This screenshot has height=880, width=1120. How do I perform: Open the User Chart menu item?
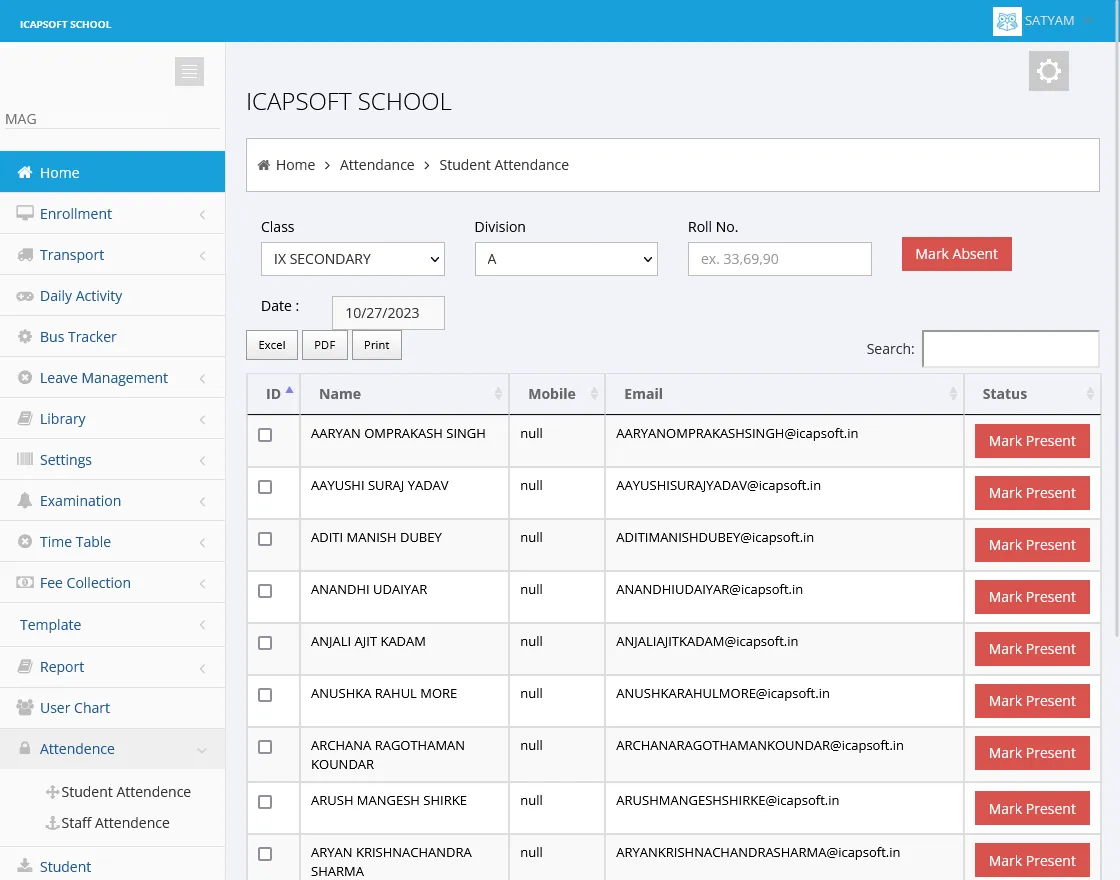coord(112,707)
